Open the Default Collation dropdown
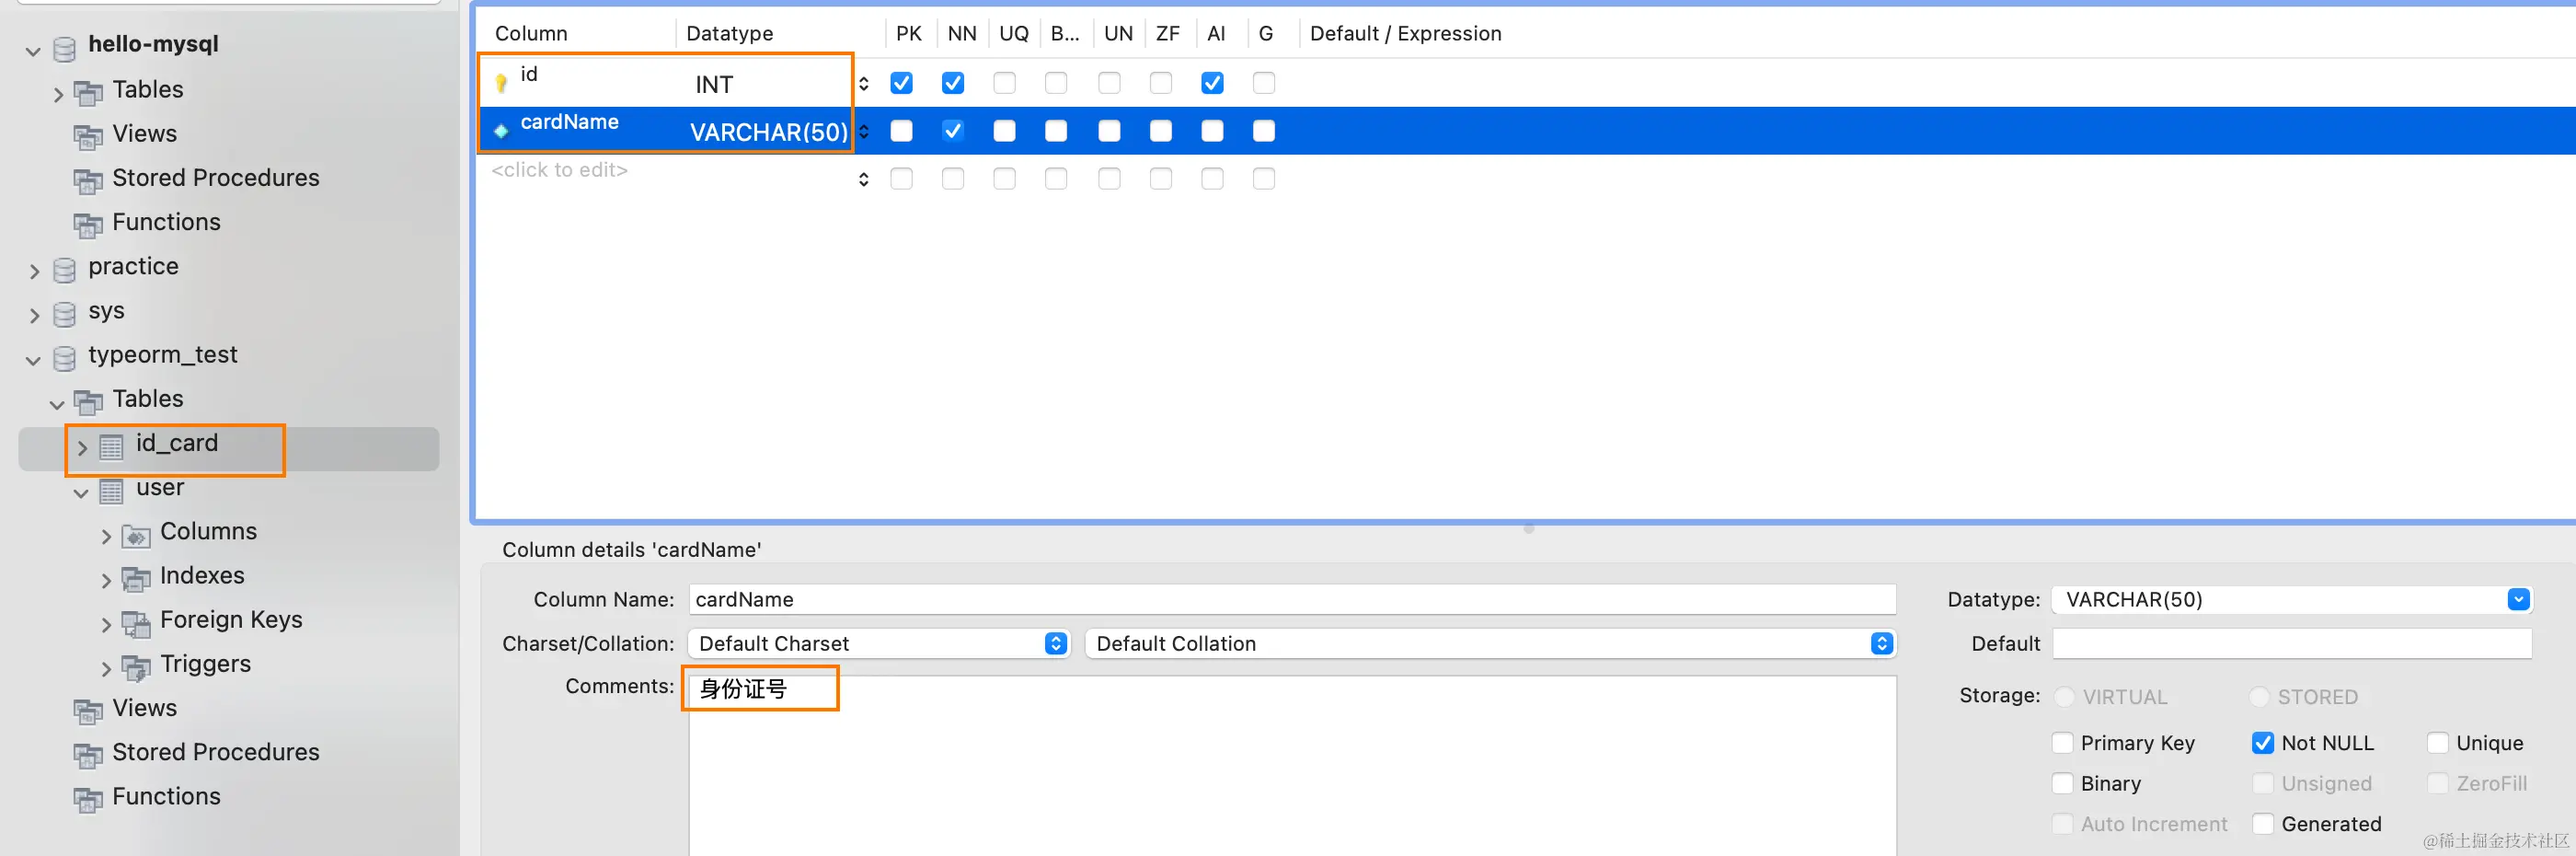This screenshot has width=2576, height=856. coord(1490,644)
